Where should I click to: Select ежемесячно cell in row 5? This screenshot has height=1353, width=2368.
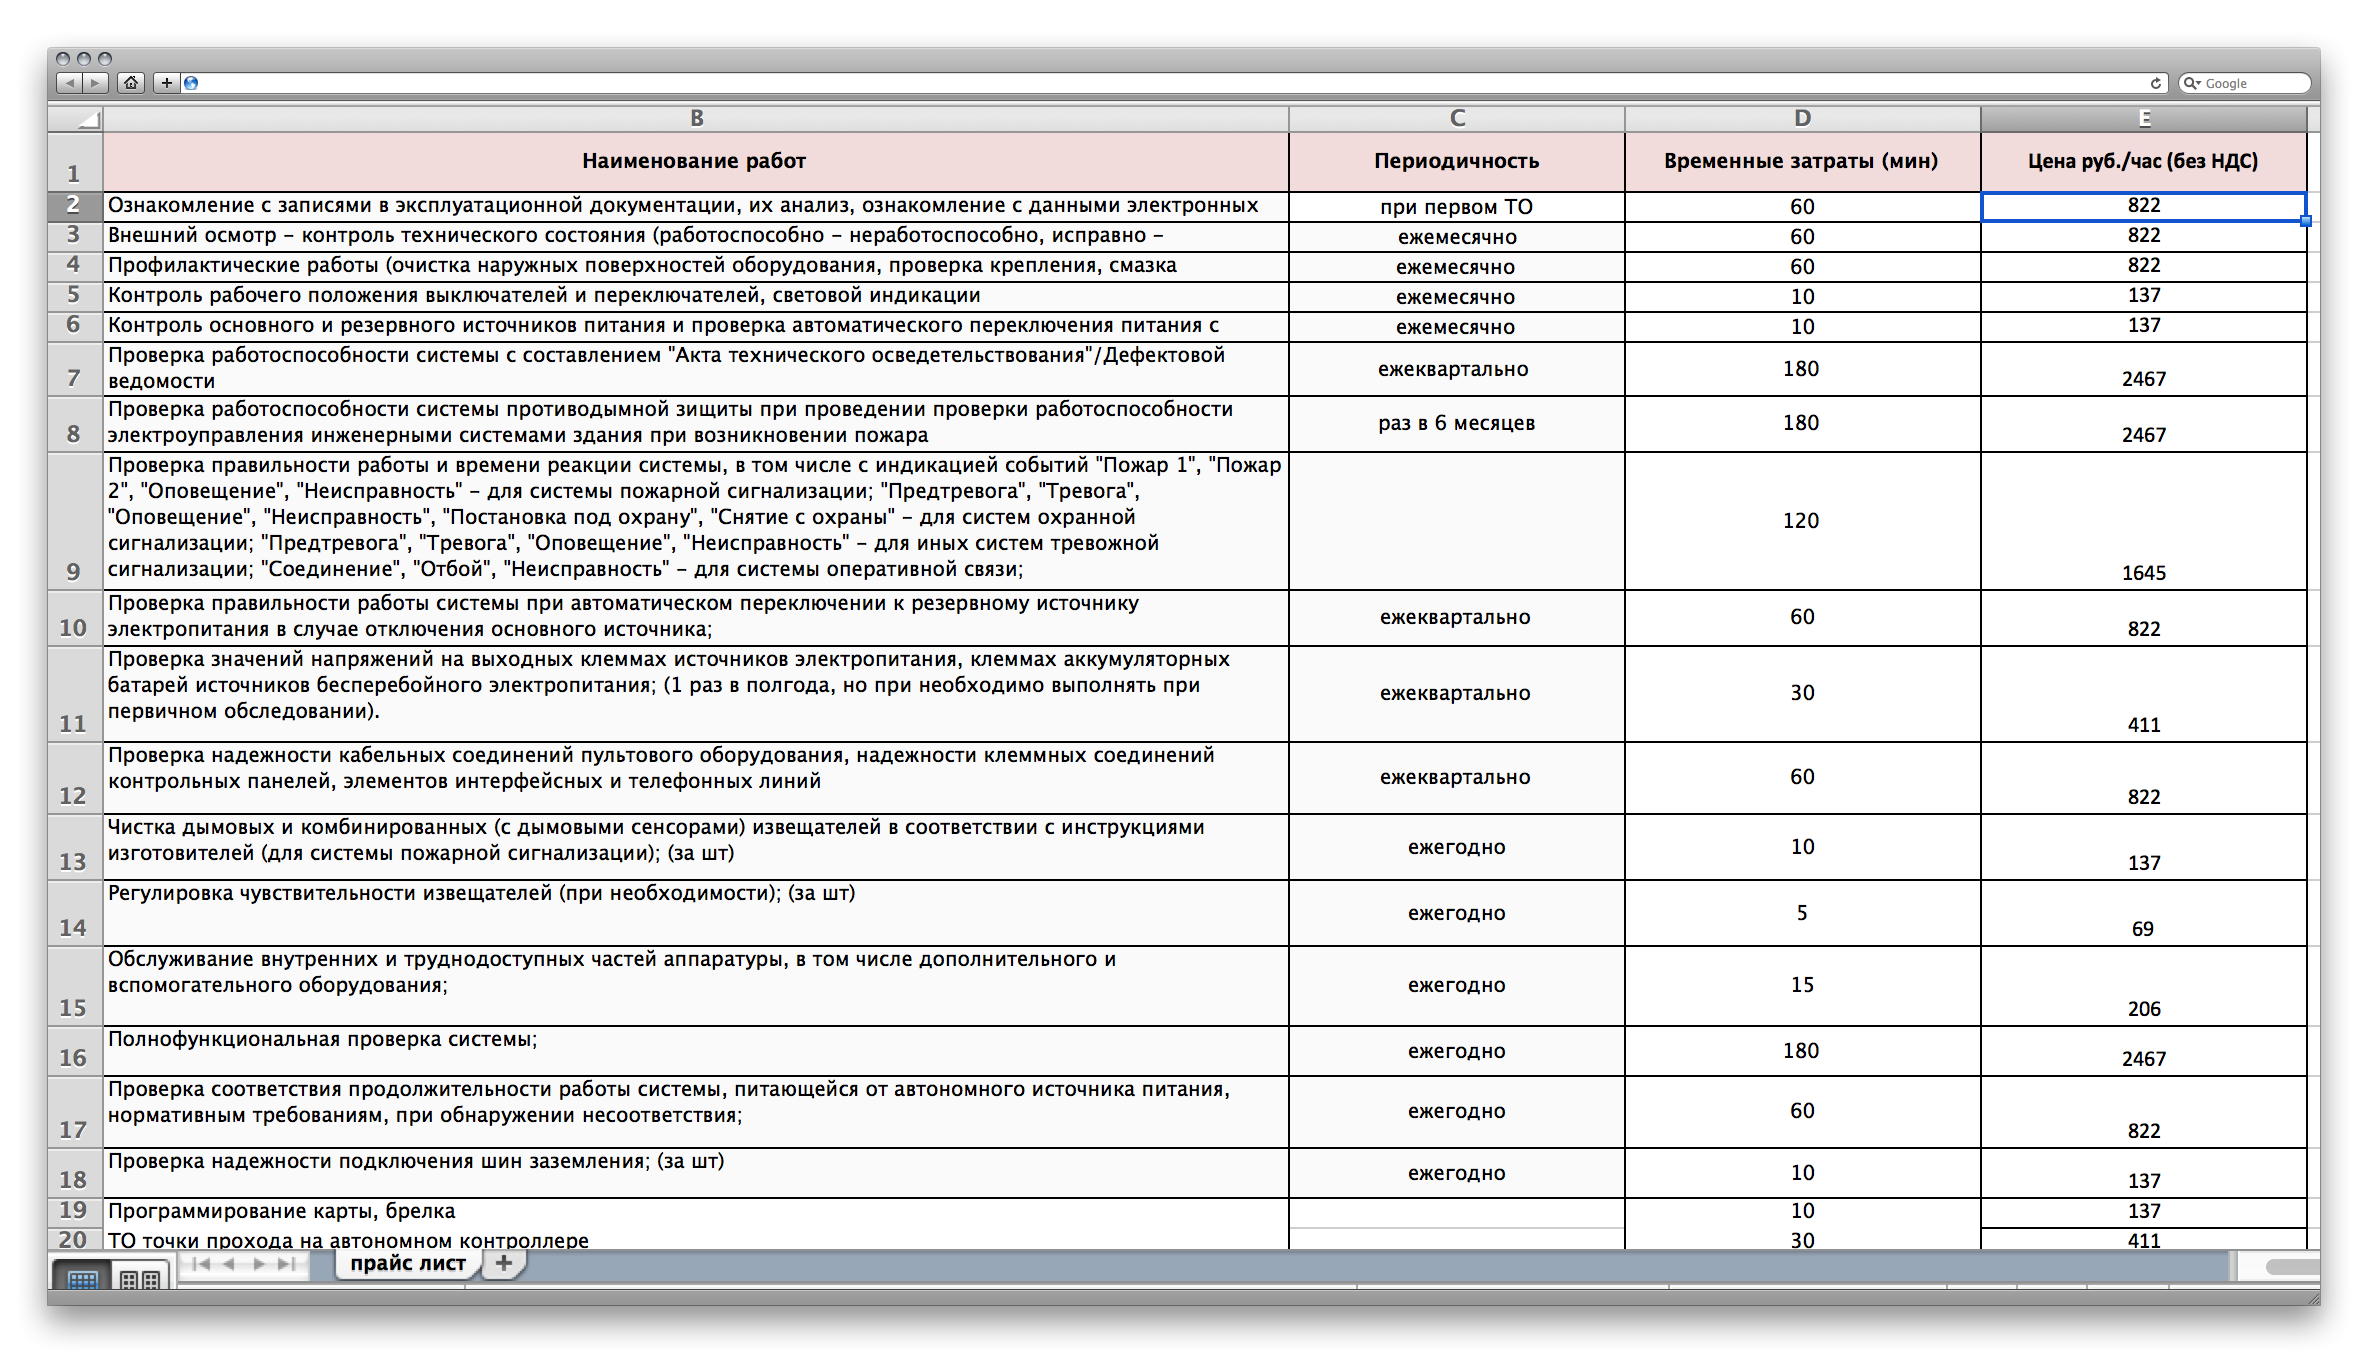(1457, 297)
